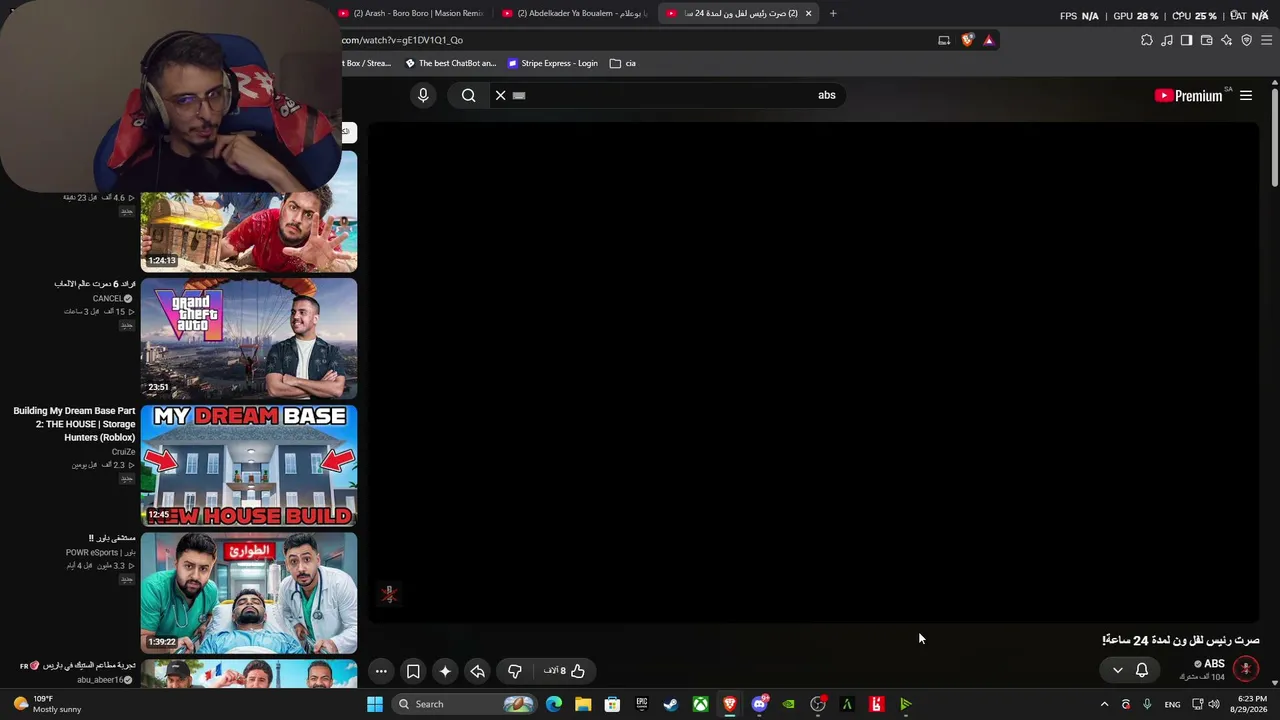Open the browser main menu button
The image size is (1280, 720).
coord(1267,40)
